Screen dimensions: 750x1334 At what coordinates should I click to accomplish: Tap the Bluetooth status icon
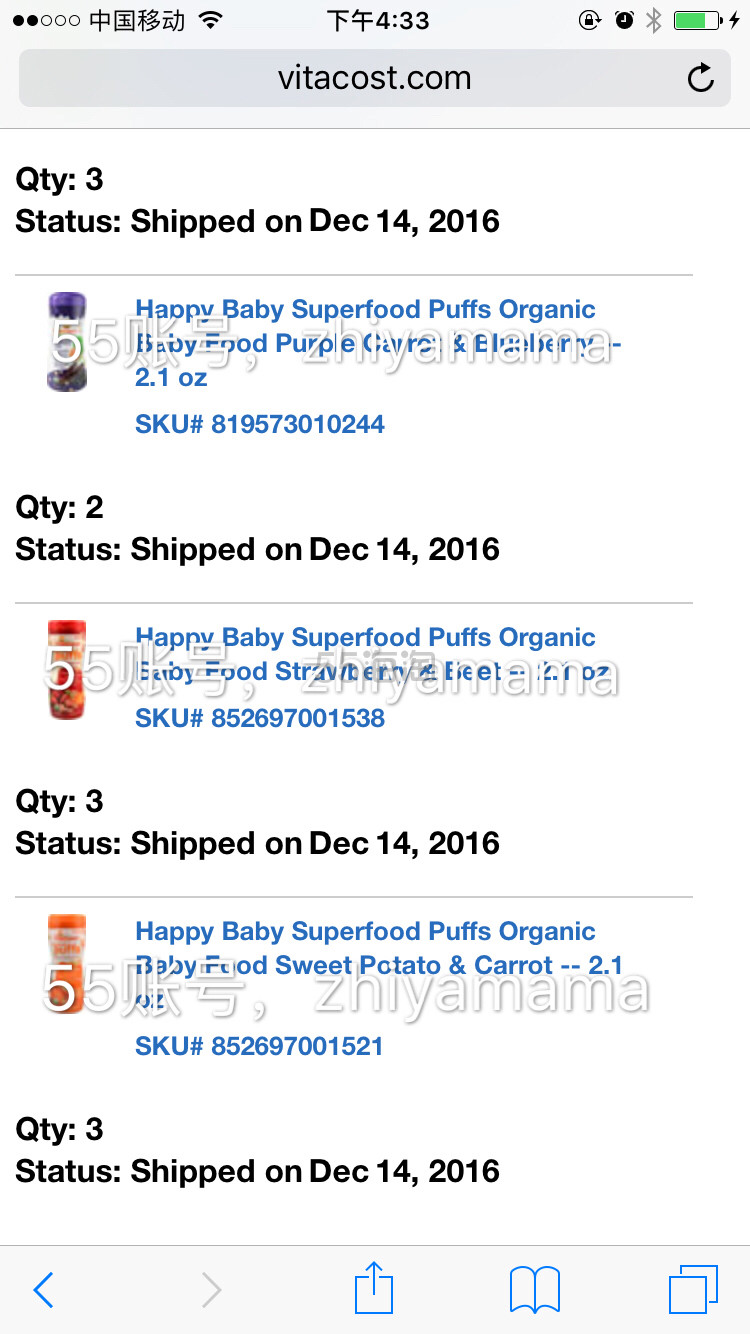(653, 20)
